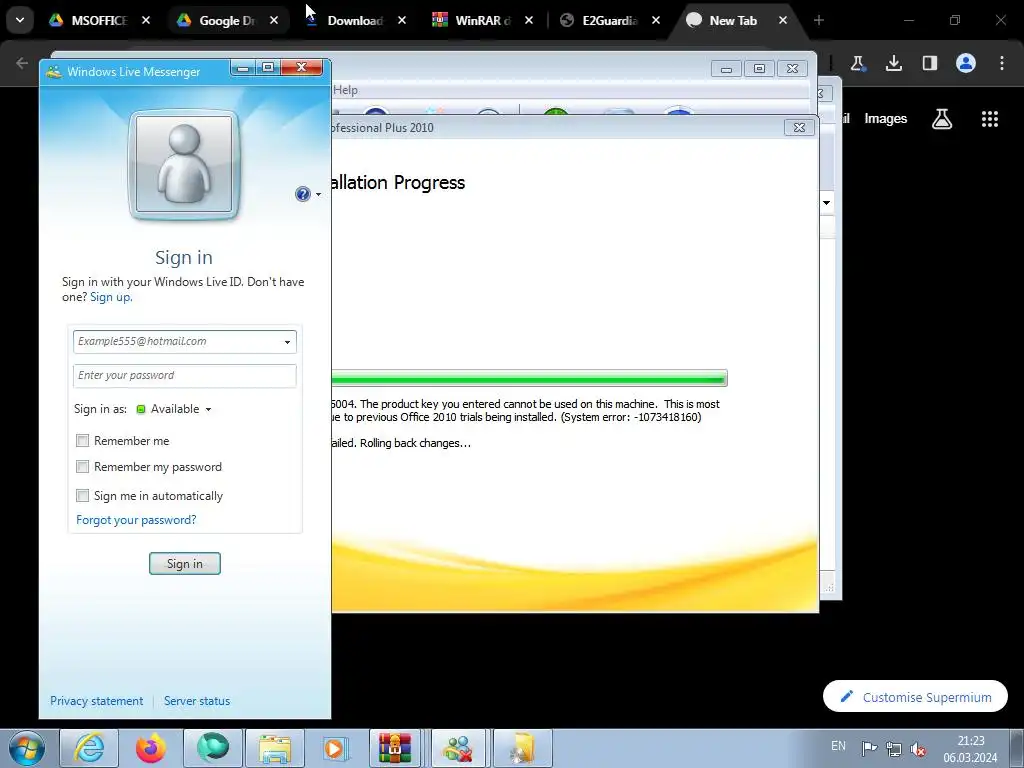Launch Windows Media Player from the taskbar
Image resolution: width=1024 pixels, height=768 pixels.
point(335,748)
